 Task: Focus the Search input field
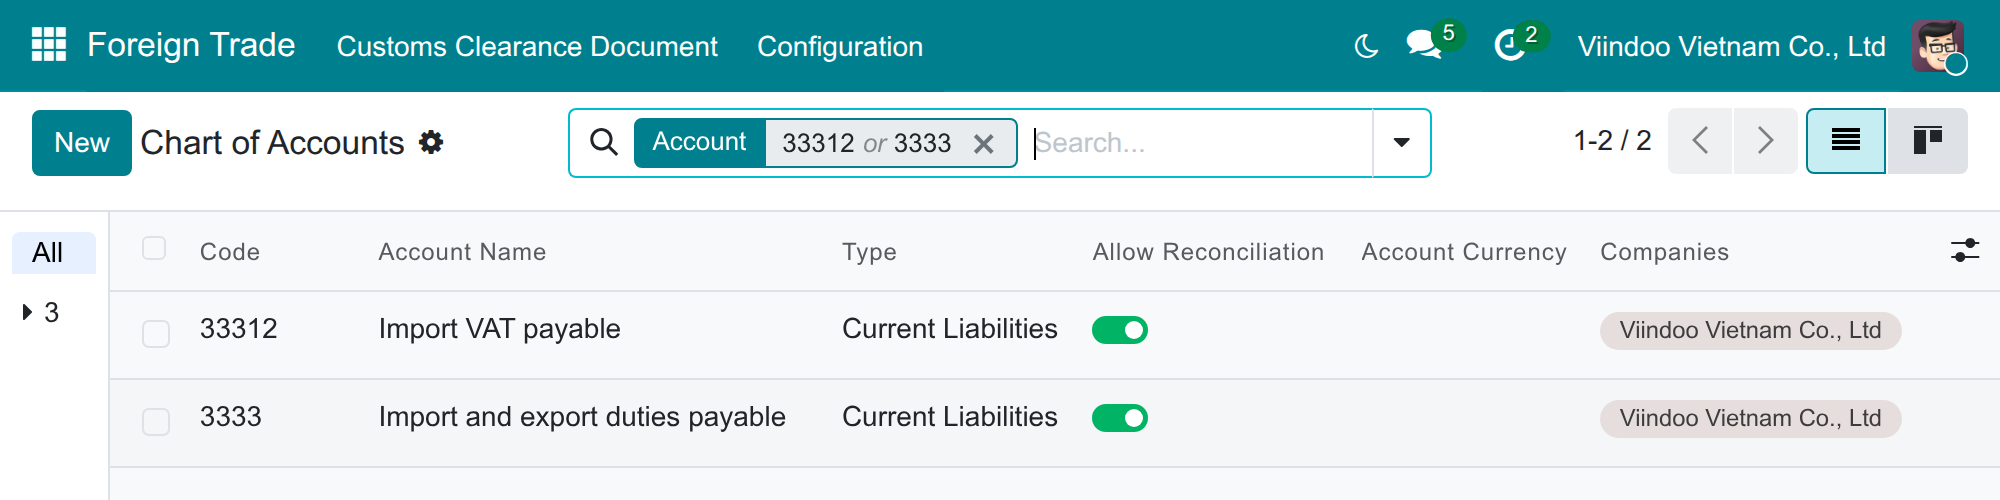(1200, 143)
